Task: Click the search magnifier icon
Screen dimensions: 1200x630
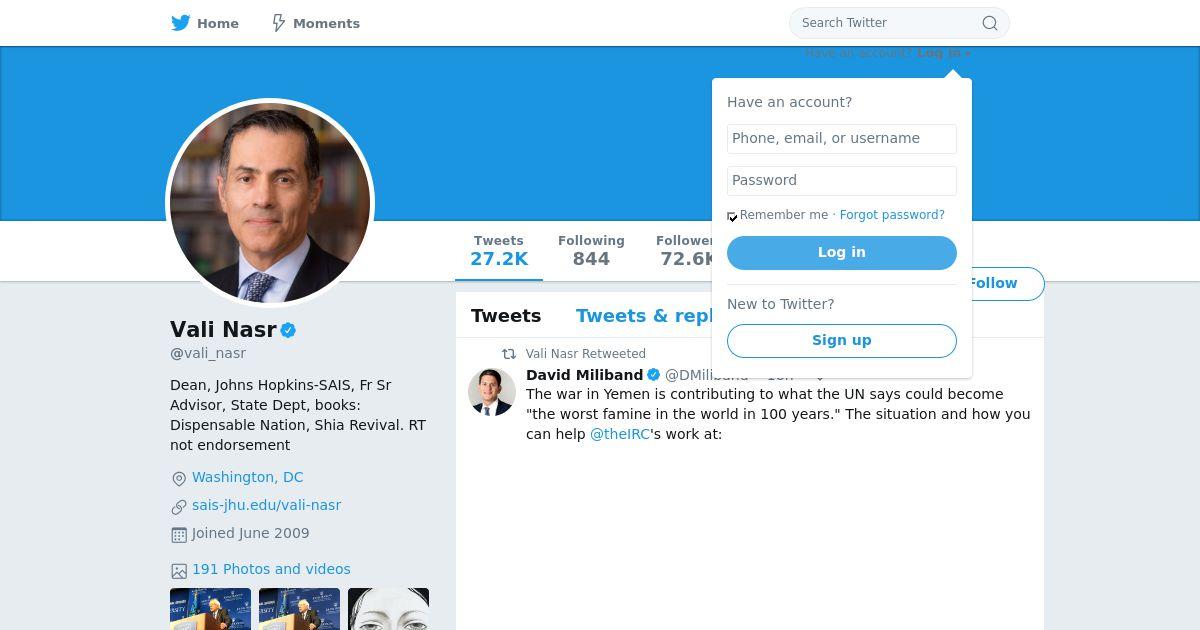Action: [x=990, y=23]
